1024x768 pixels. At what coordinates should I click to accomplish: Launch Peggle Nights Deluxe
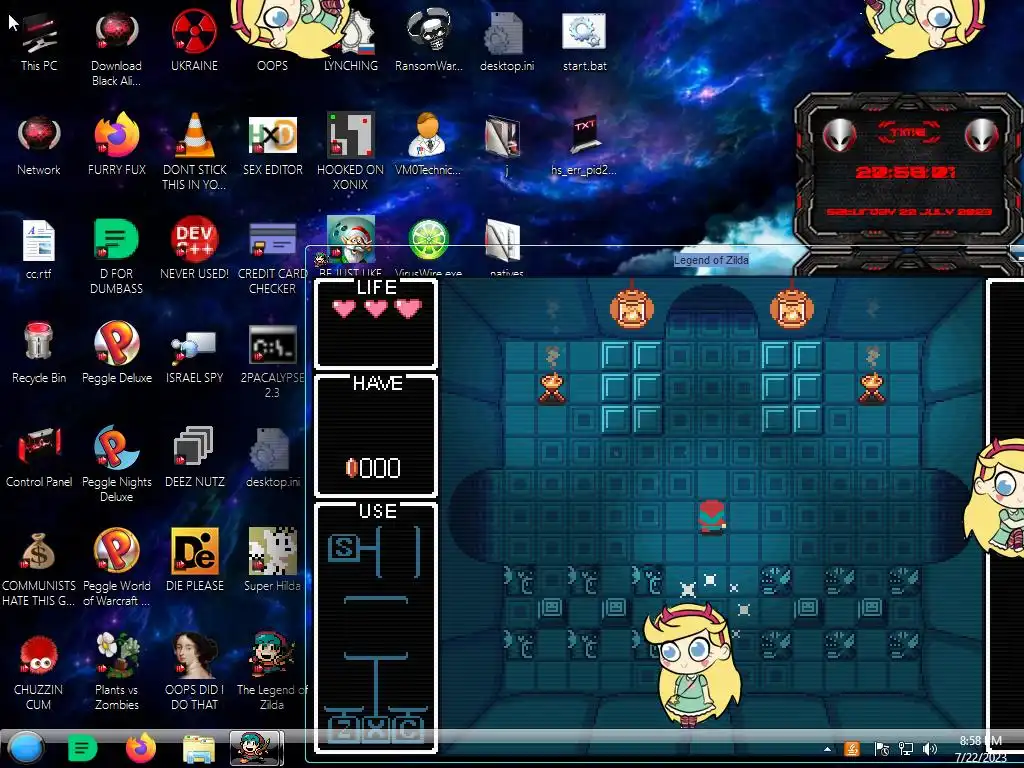coord(116,465)
